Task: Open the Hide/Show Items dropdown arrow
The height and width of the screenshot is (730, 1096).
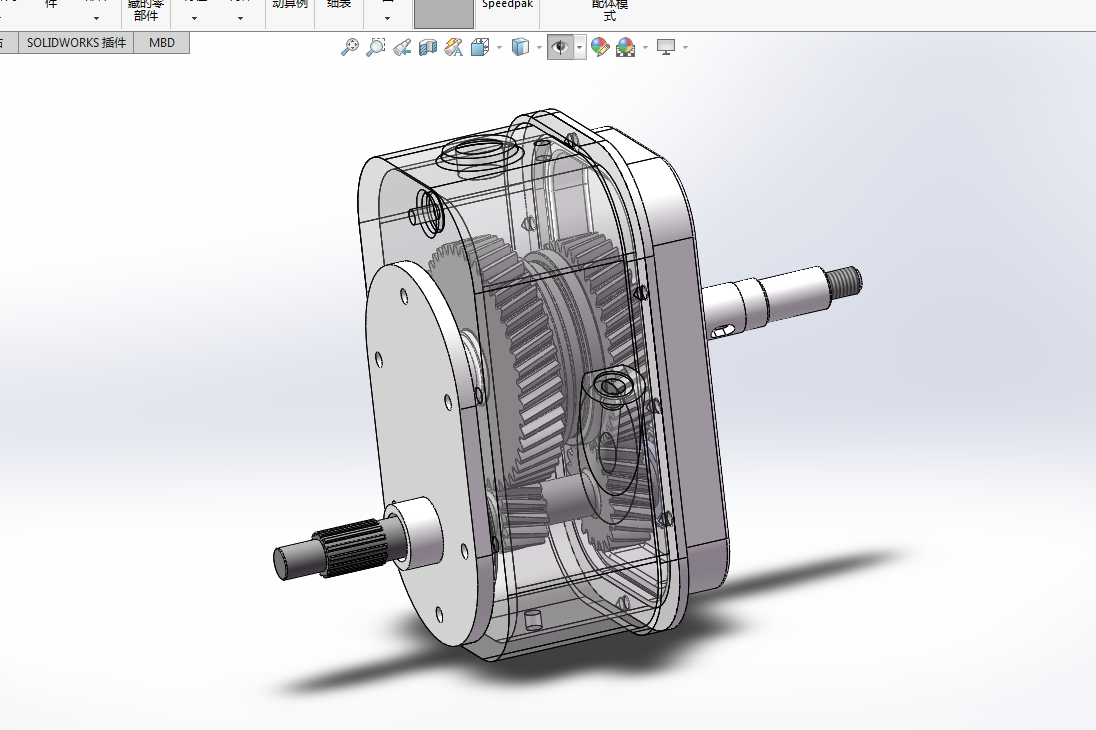Action: click(x=579, y=48)
